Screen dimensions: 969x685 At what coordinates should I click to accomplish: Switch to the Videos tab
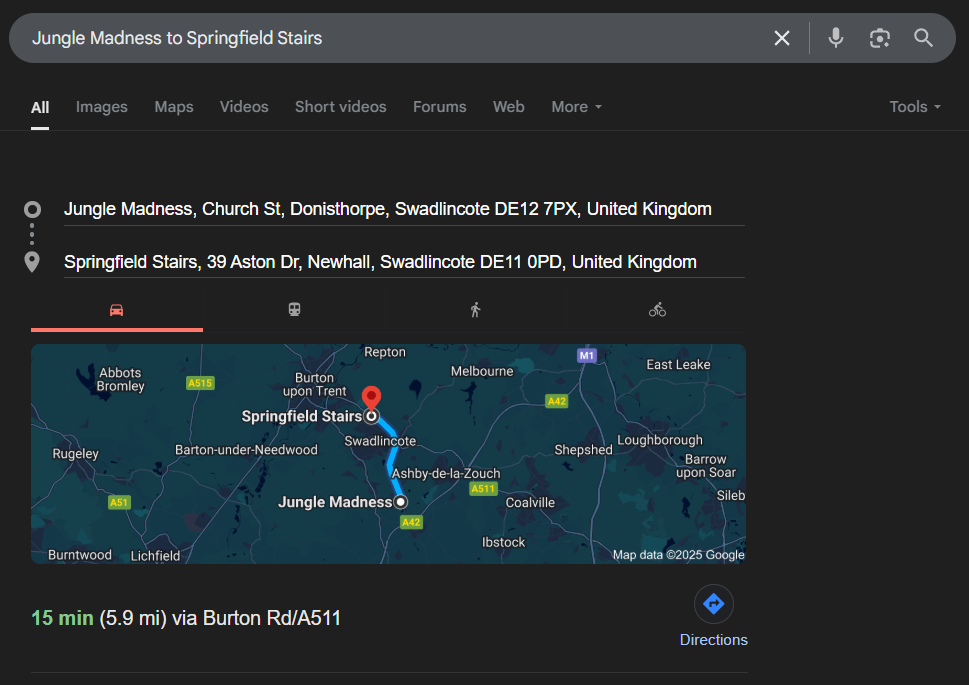pyautogui.click(x=244, y=107)
